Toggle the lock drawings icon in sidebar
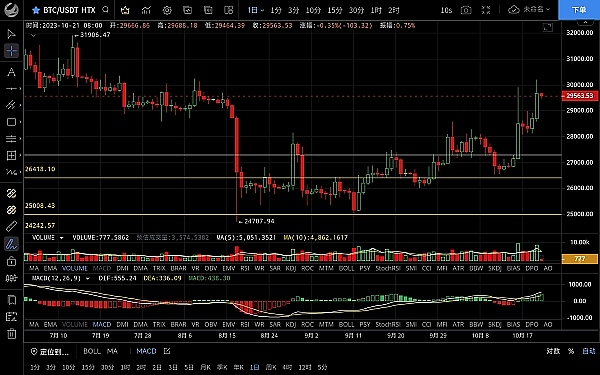This screenshot has height=375, width=600. 11,261
